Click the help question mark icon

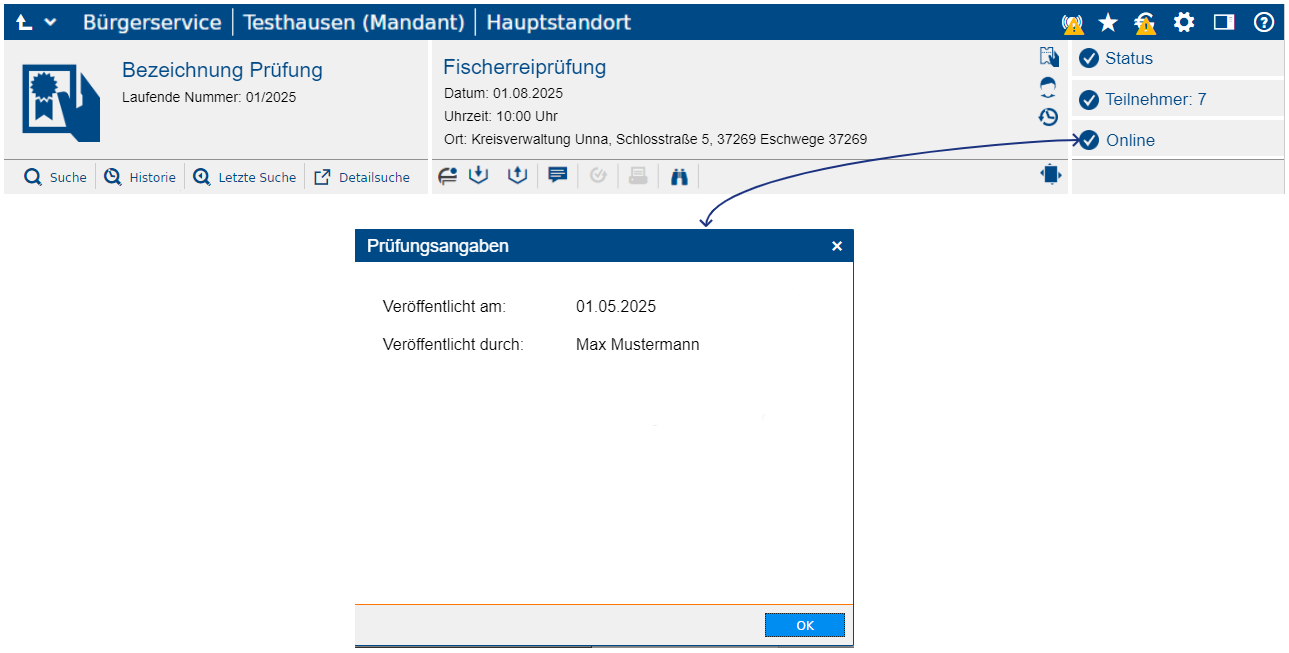1264,22
